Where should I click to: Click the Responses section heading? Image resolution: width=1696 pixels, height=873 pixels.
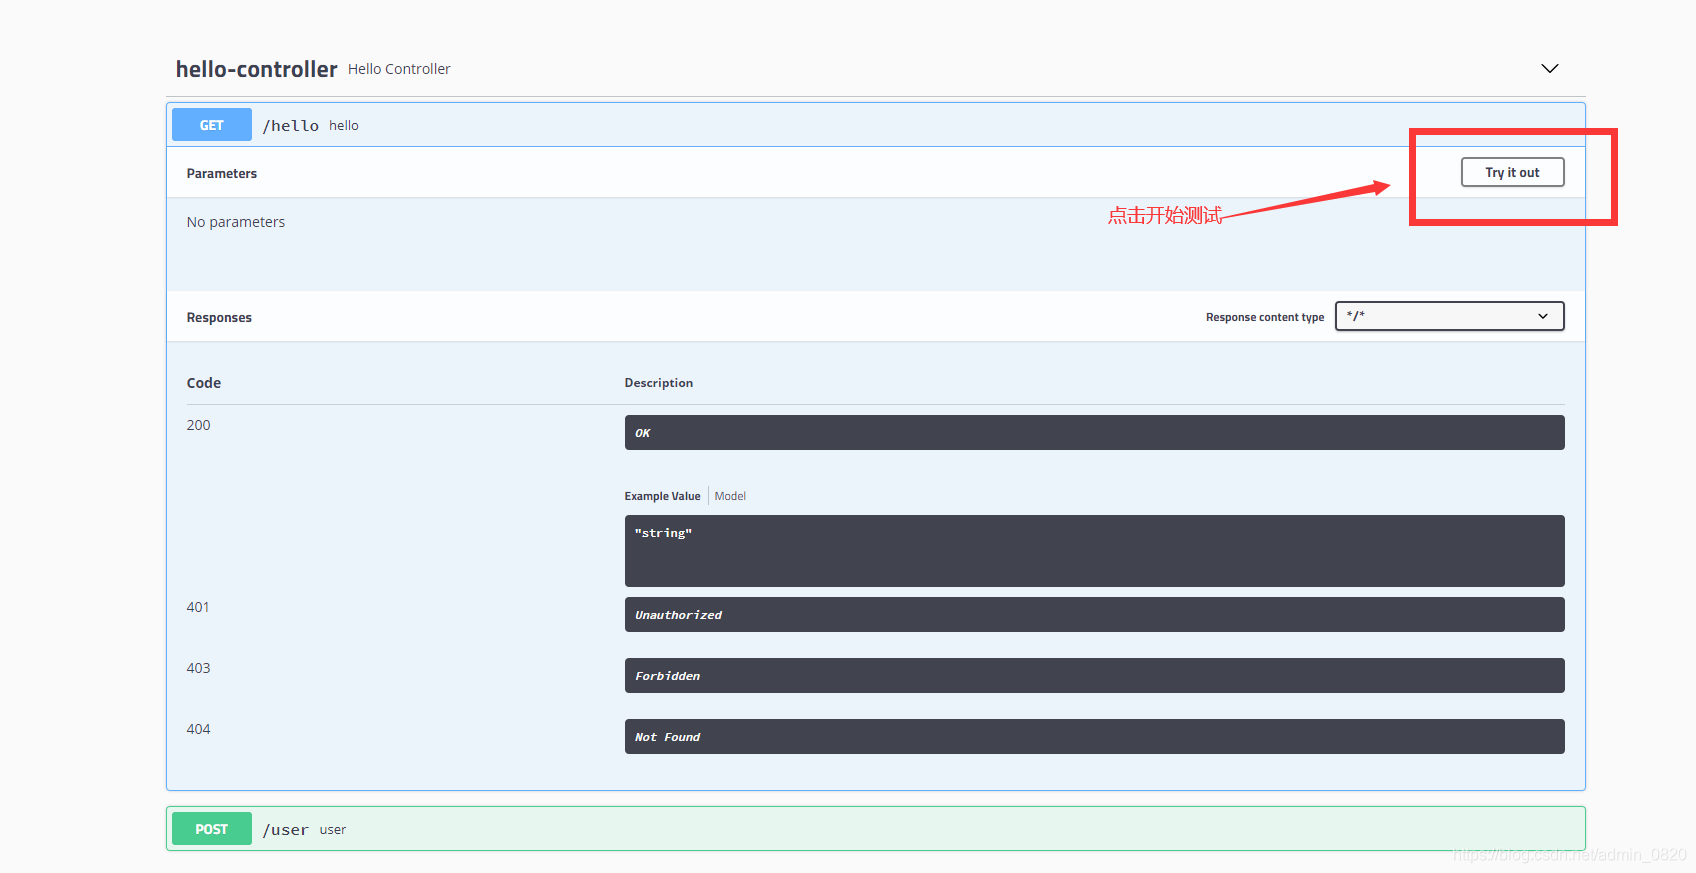219,318
